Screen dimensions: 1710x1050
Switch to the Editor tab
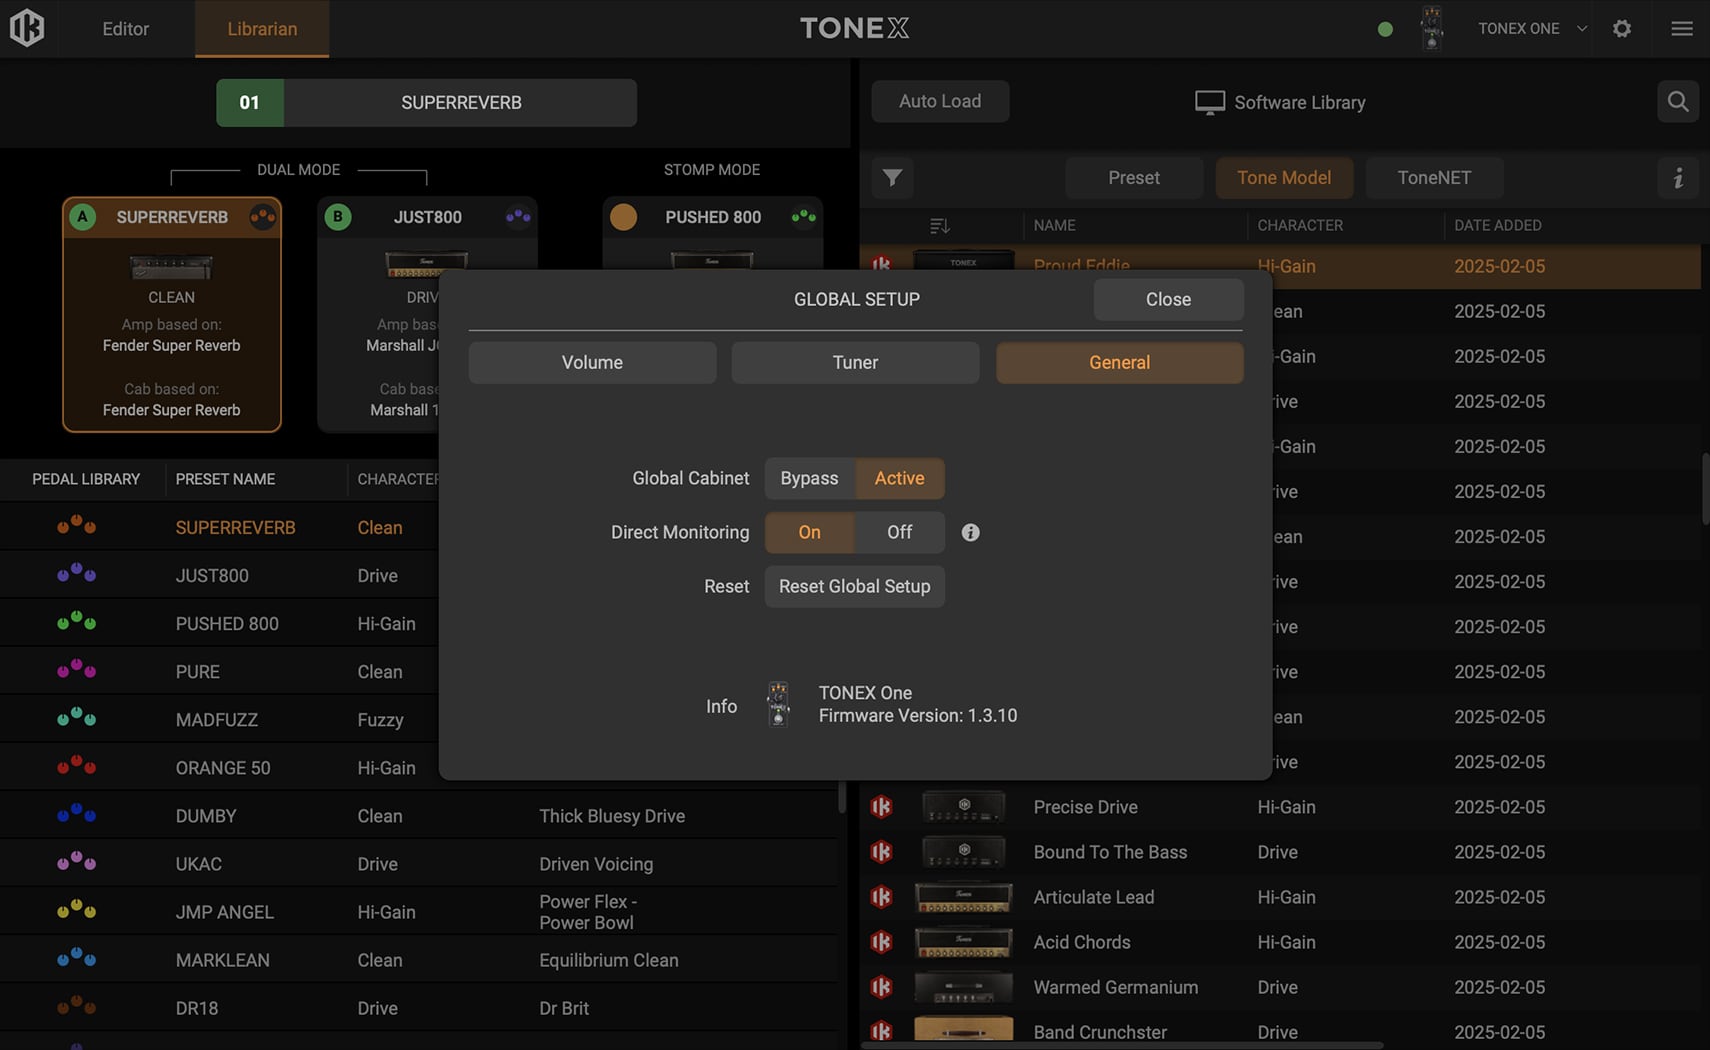click(x=125, y=29)
